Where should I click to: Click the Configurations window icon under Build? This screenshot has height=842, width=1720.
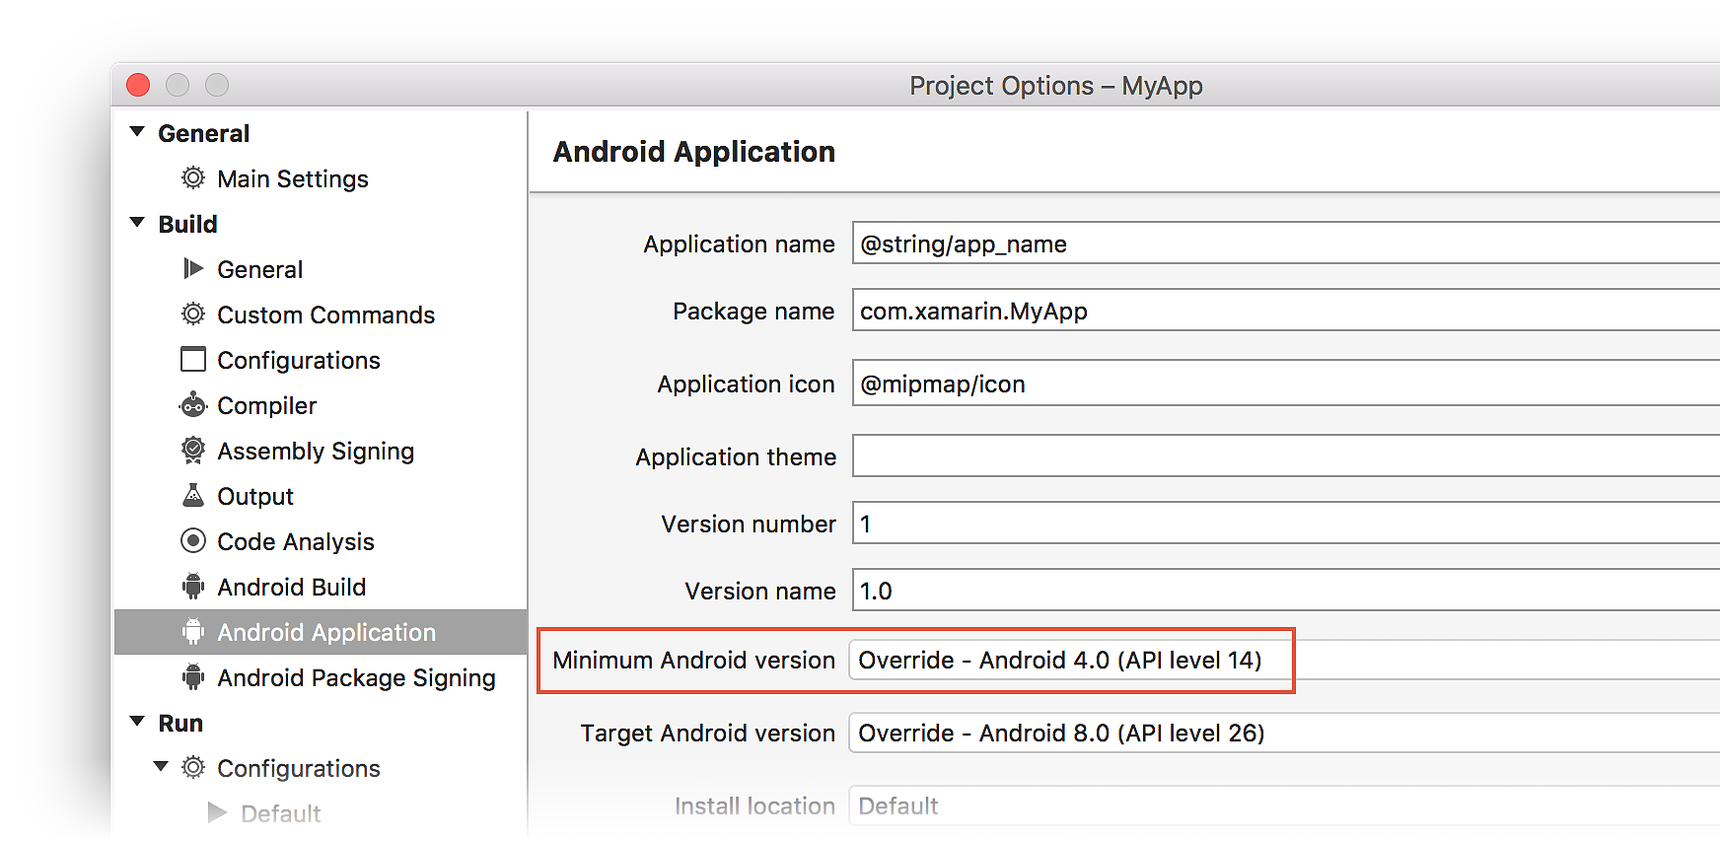[x=193, y=359]
